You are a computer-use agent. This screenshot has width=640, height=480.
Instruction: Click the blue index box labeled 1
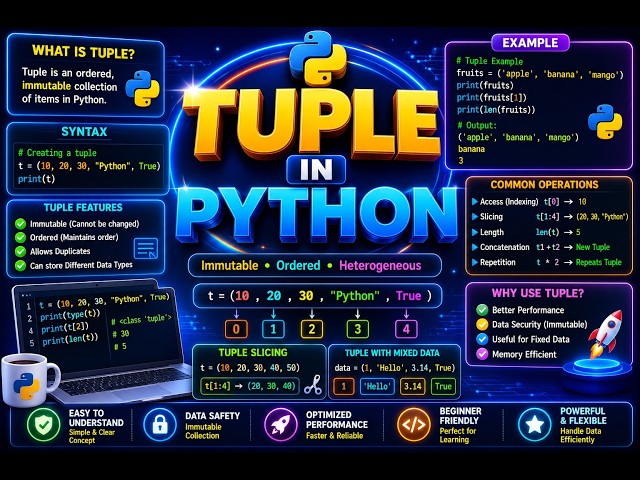click(x=273, y=329)
